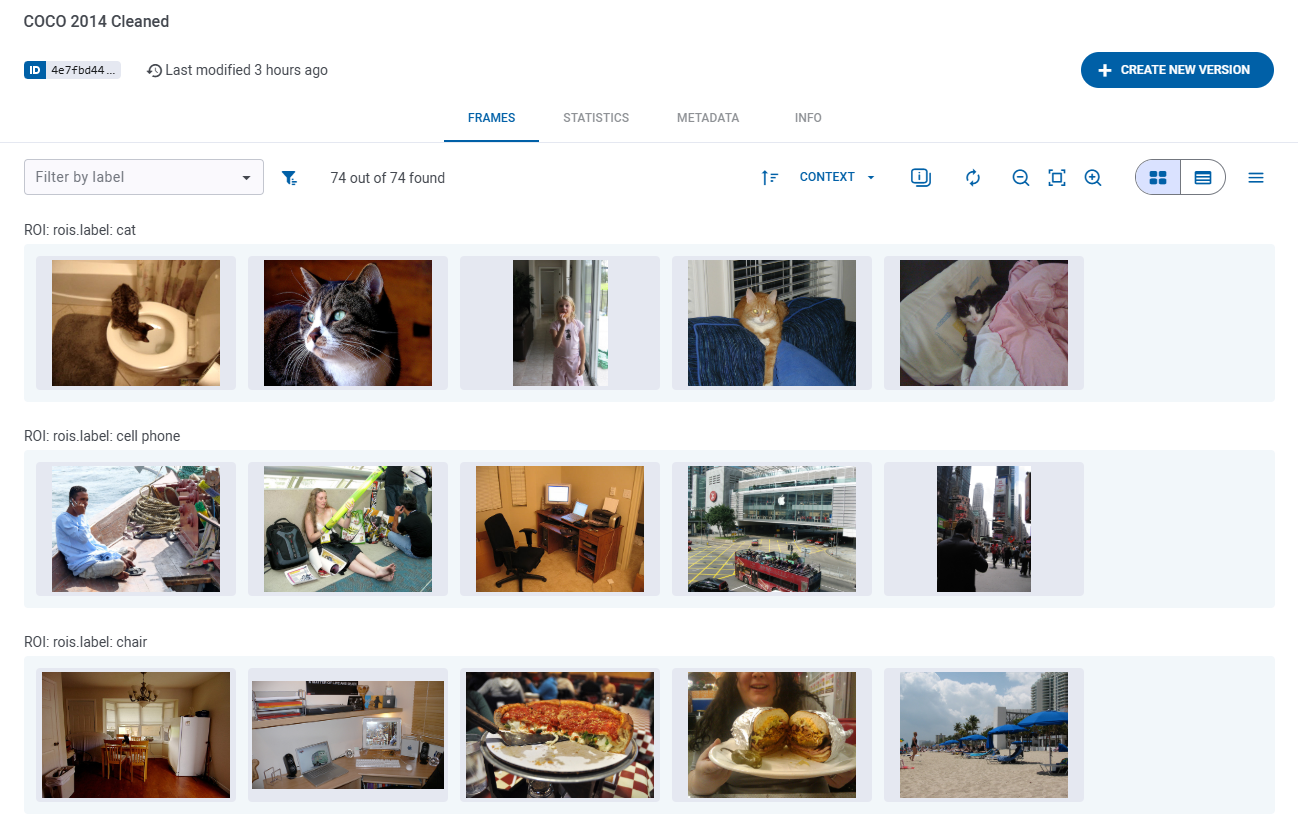Select the advanced filter icon
This screenshot has height=829, width=1298.
click(x=290, y=177)
